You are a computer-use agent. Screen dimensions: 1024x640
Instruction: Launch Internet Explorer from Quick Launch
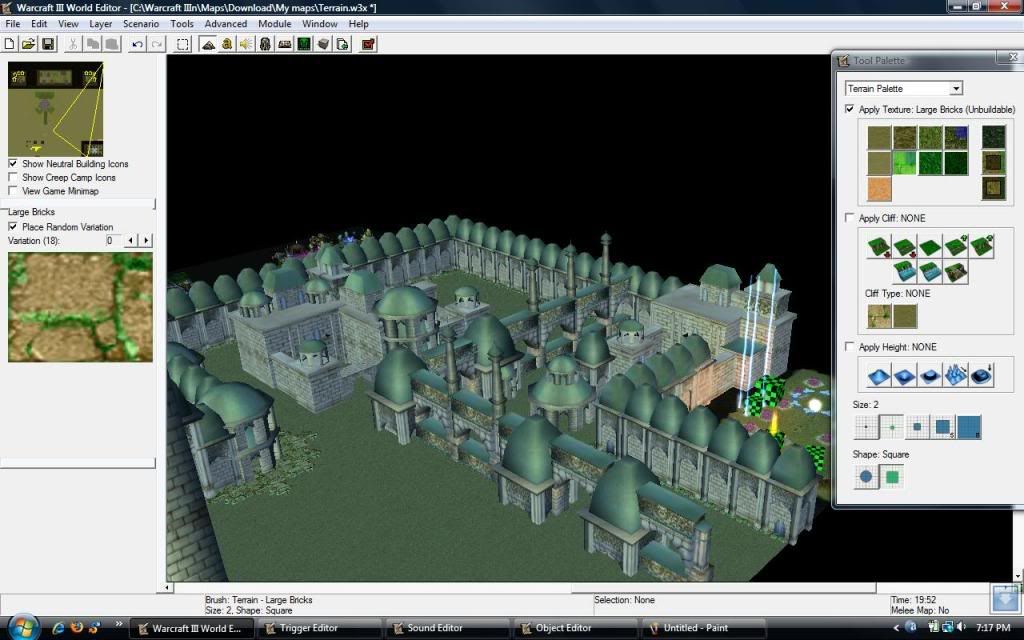coord(59,628)
